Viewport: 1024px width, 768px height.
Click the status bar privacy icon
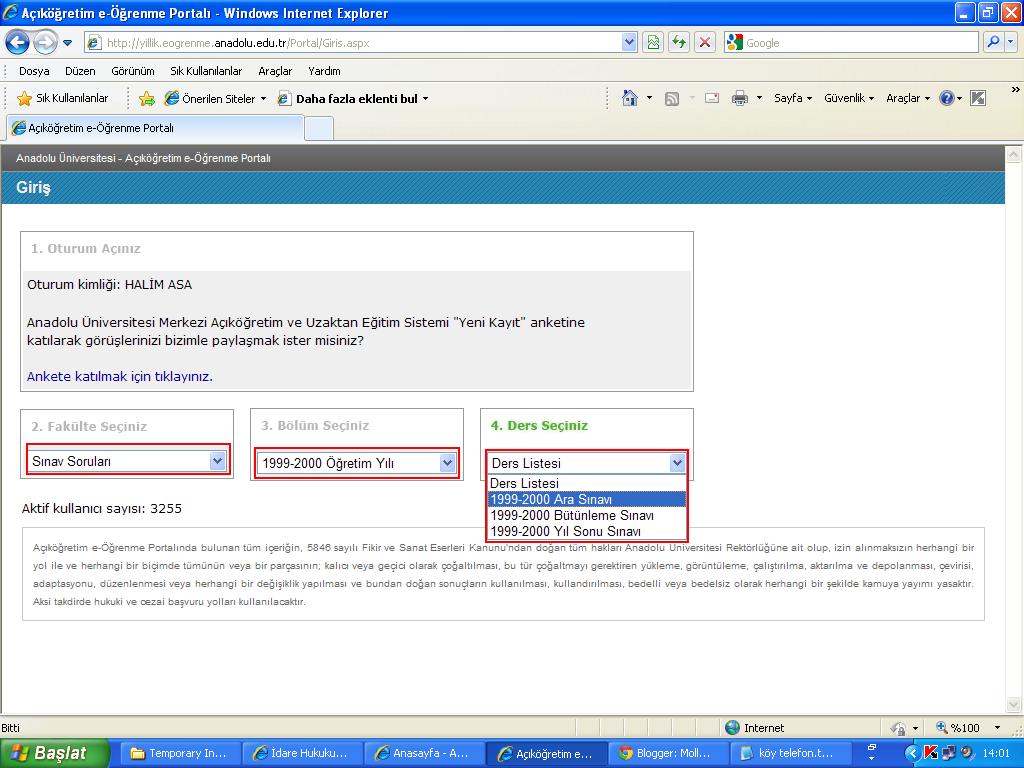point(898,728)
